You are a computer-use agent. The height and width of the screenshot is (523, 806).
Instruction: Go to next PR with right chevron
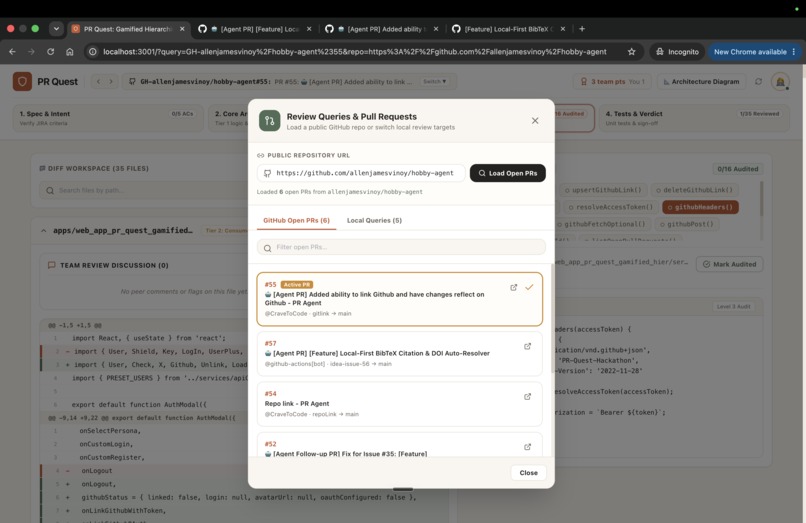click(111, 81)
